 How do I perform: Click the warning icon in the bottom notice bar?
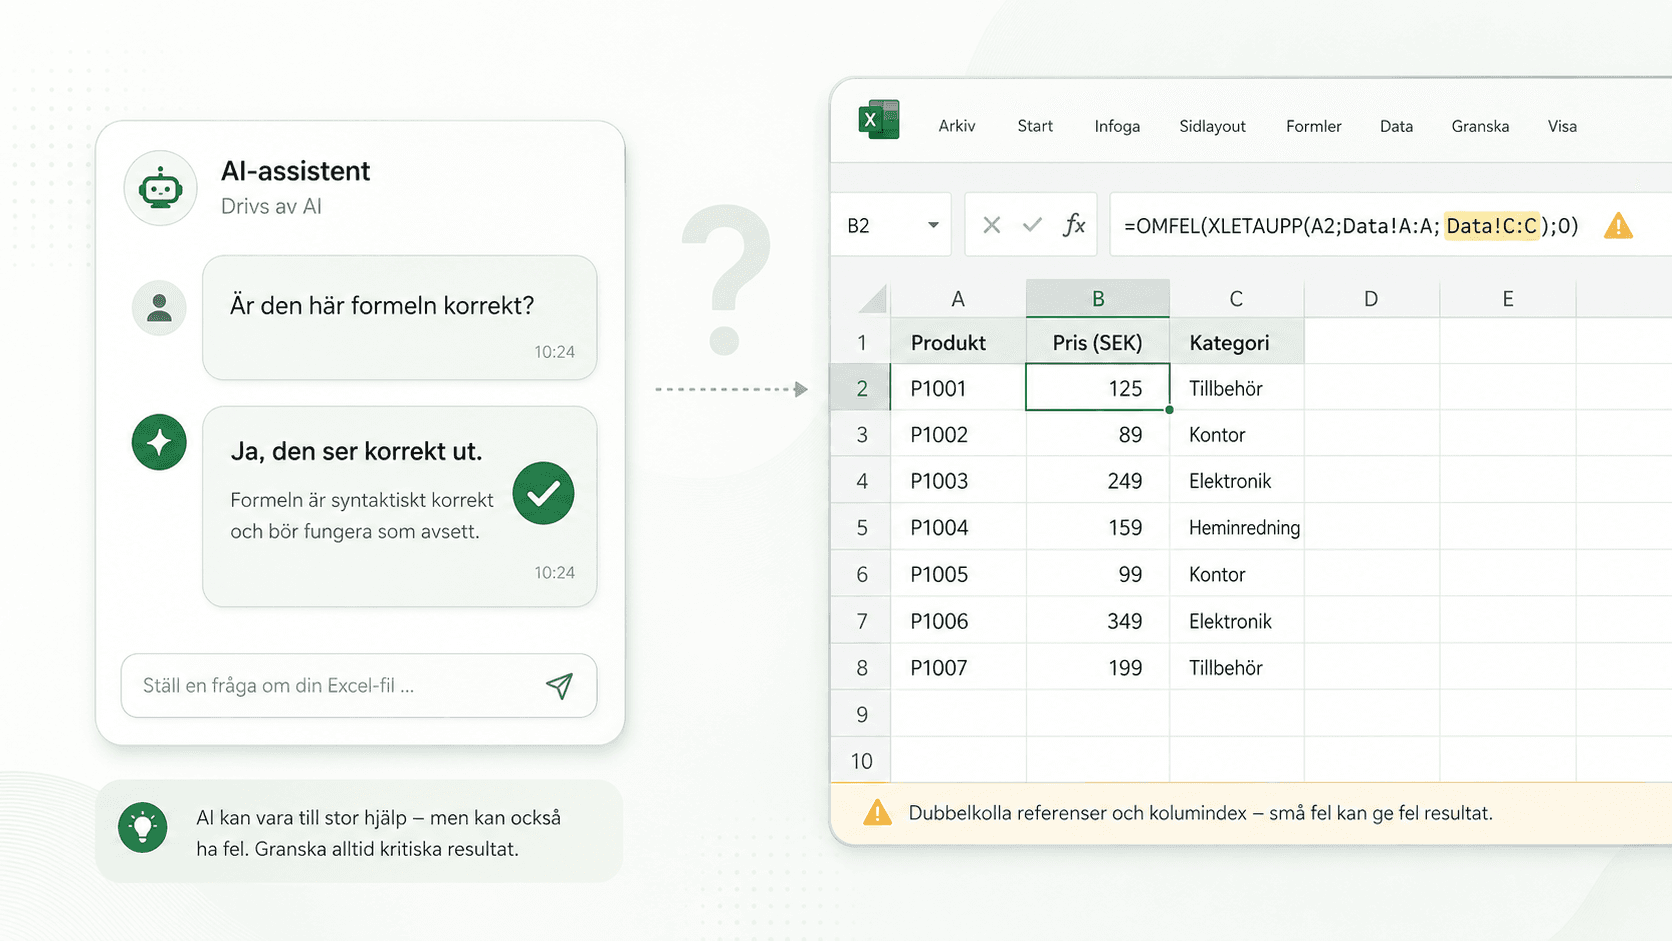(x=877, y=812)
